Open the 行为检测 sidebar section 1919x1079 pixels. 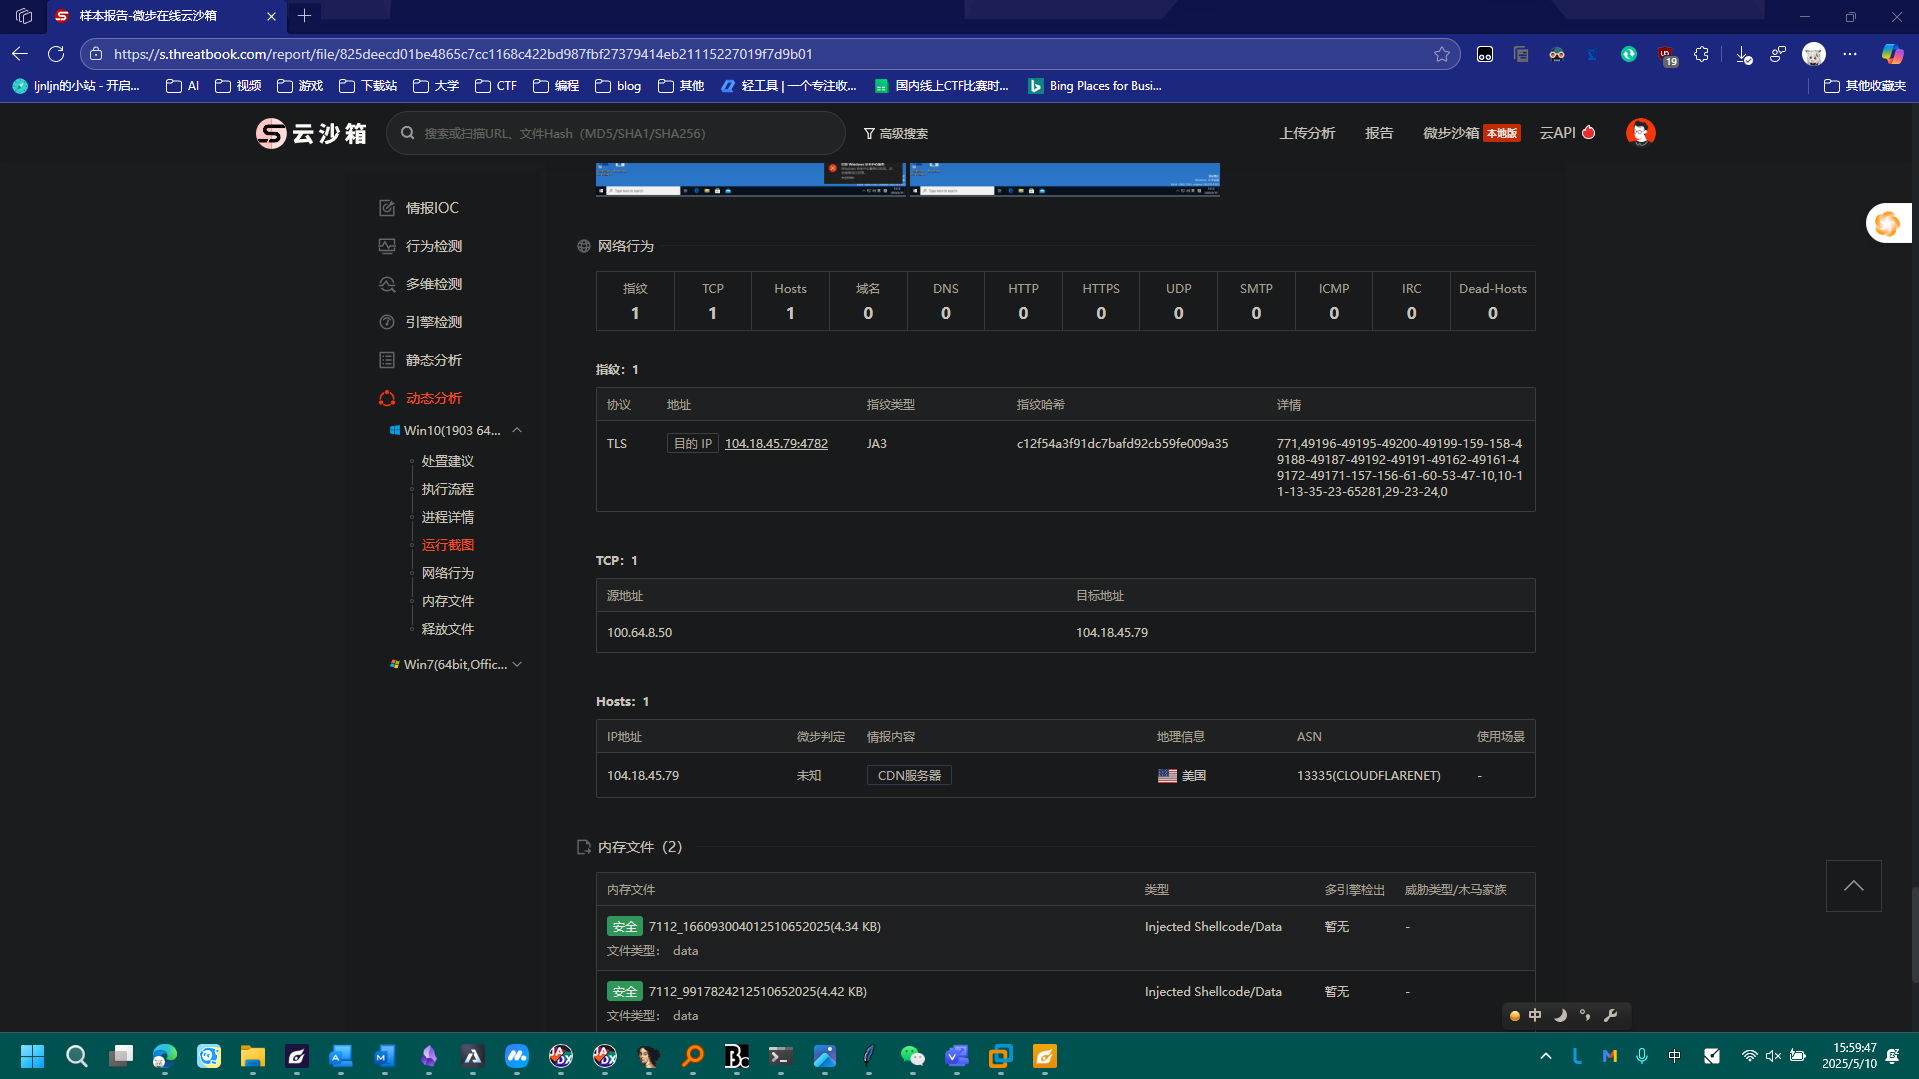pyautogui.click(x=421, y=246)
